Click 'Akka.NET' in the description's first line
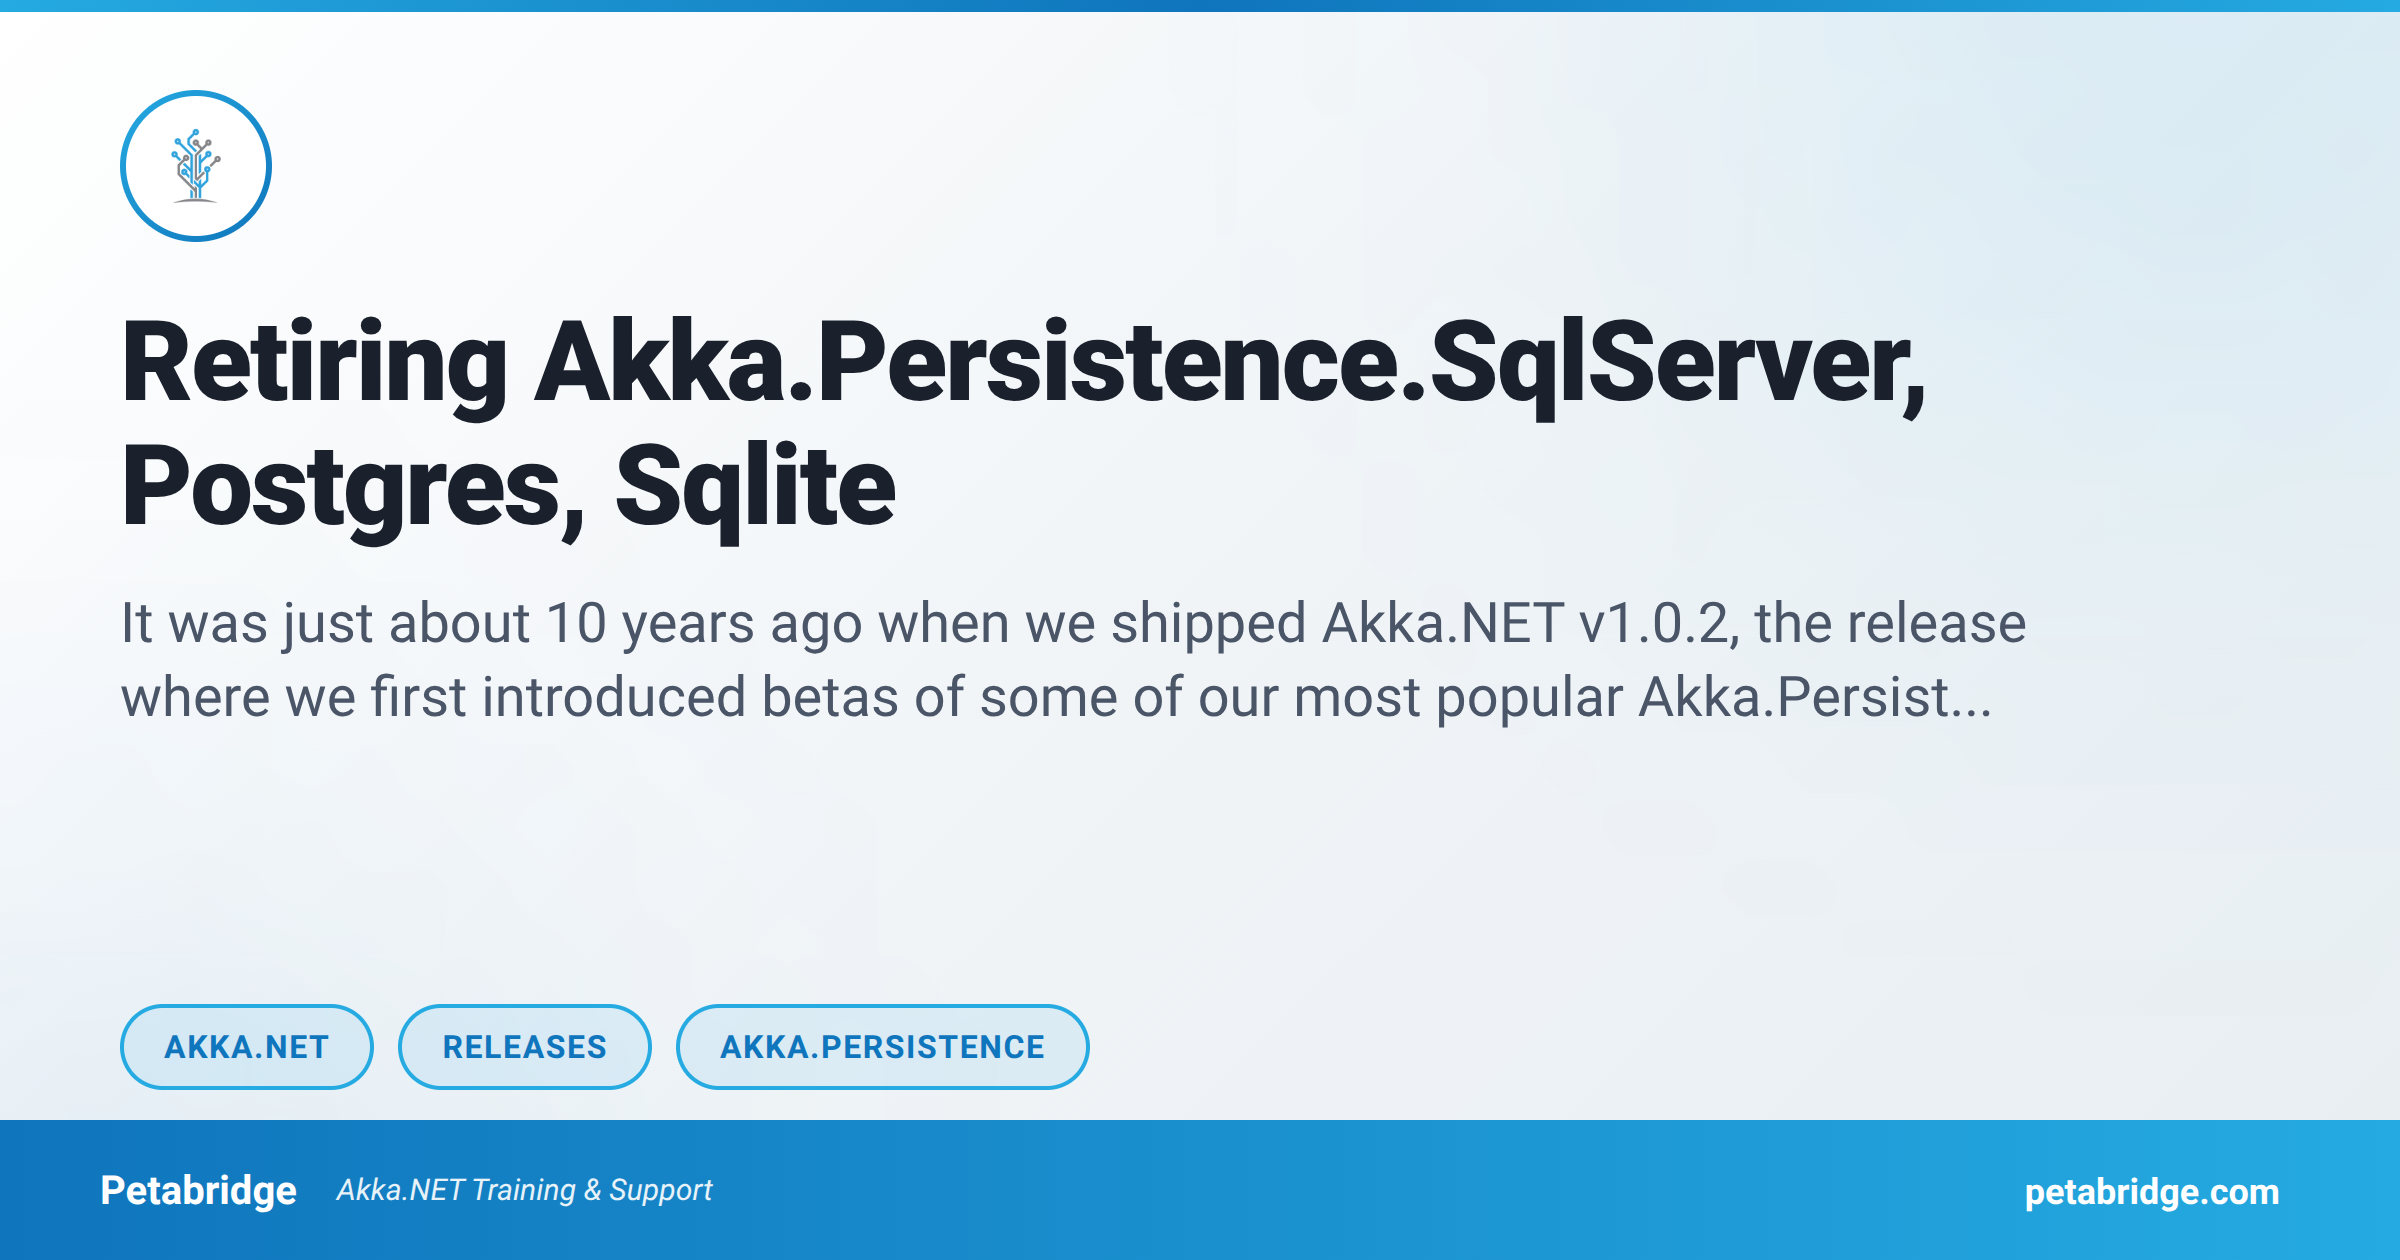Viewport: 2400px width, 1260px height. [x=1442, y=623]
